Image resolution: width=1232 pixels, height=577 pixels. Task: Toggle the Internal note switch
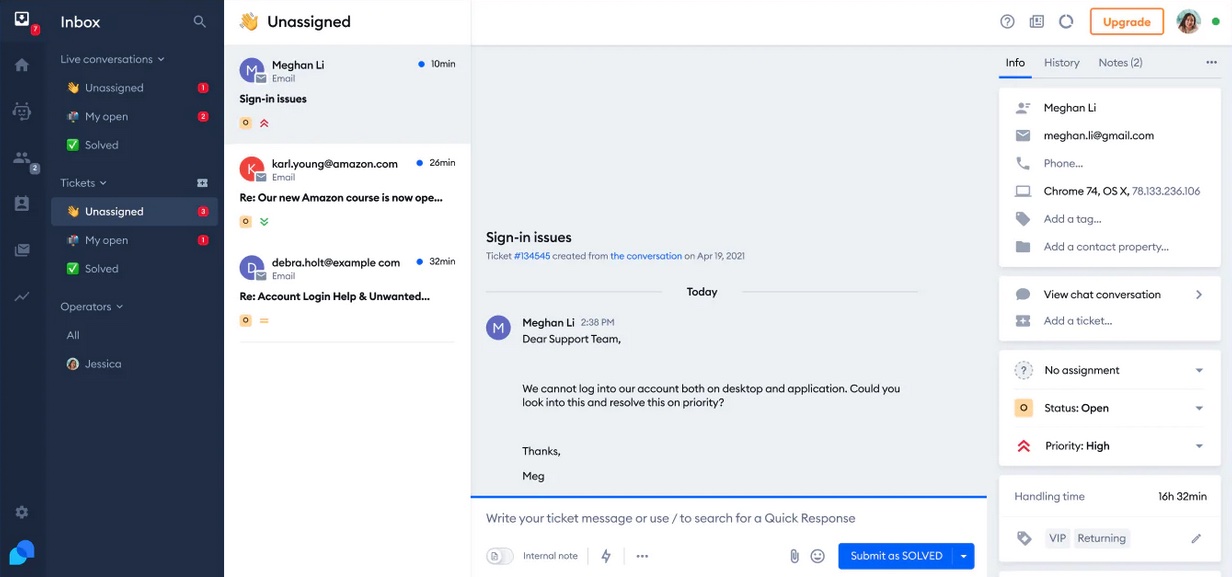[x=499, y=555]
